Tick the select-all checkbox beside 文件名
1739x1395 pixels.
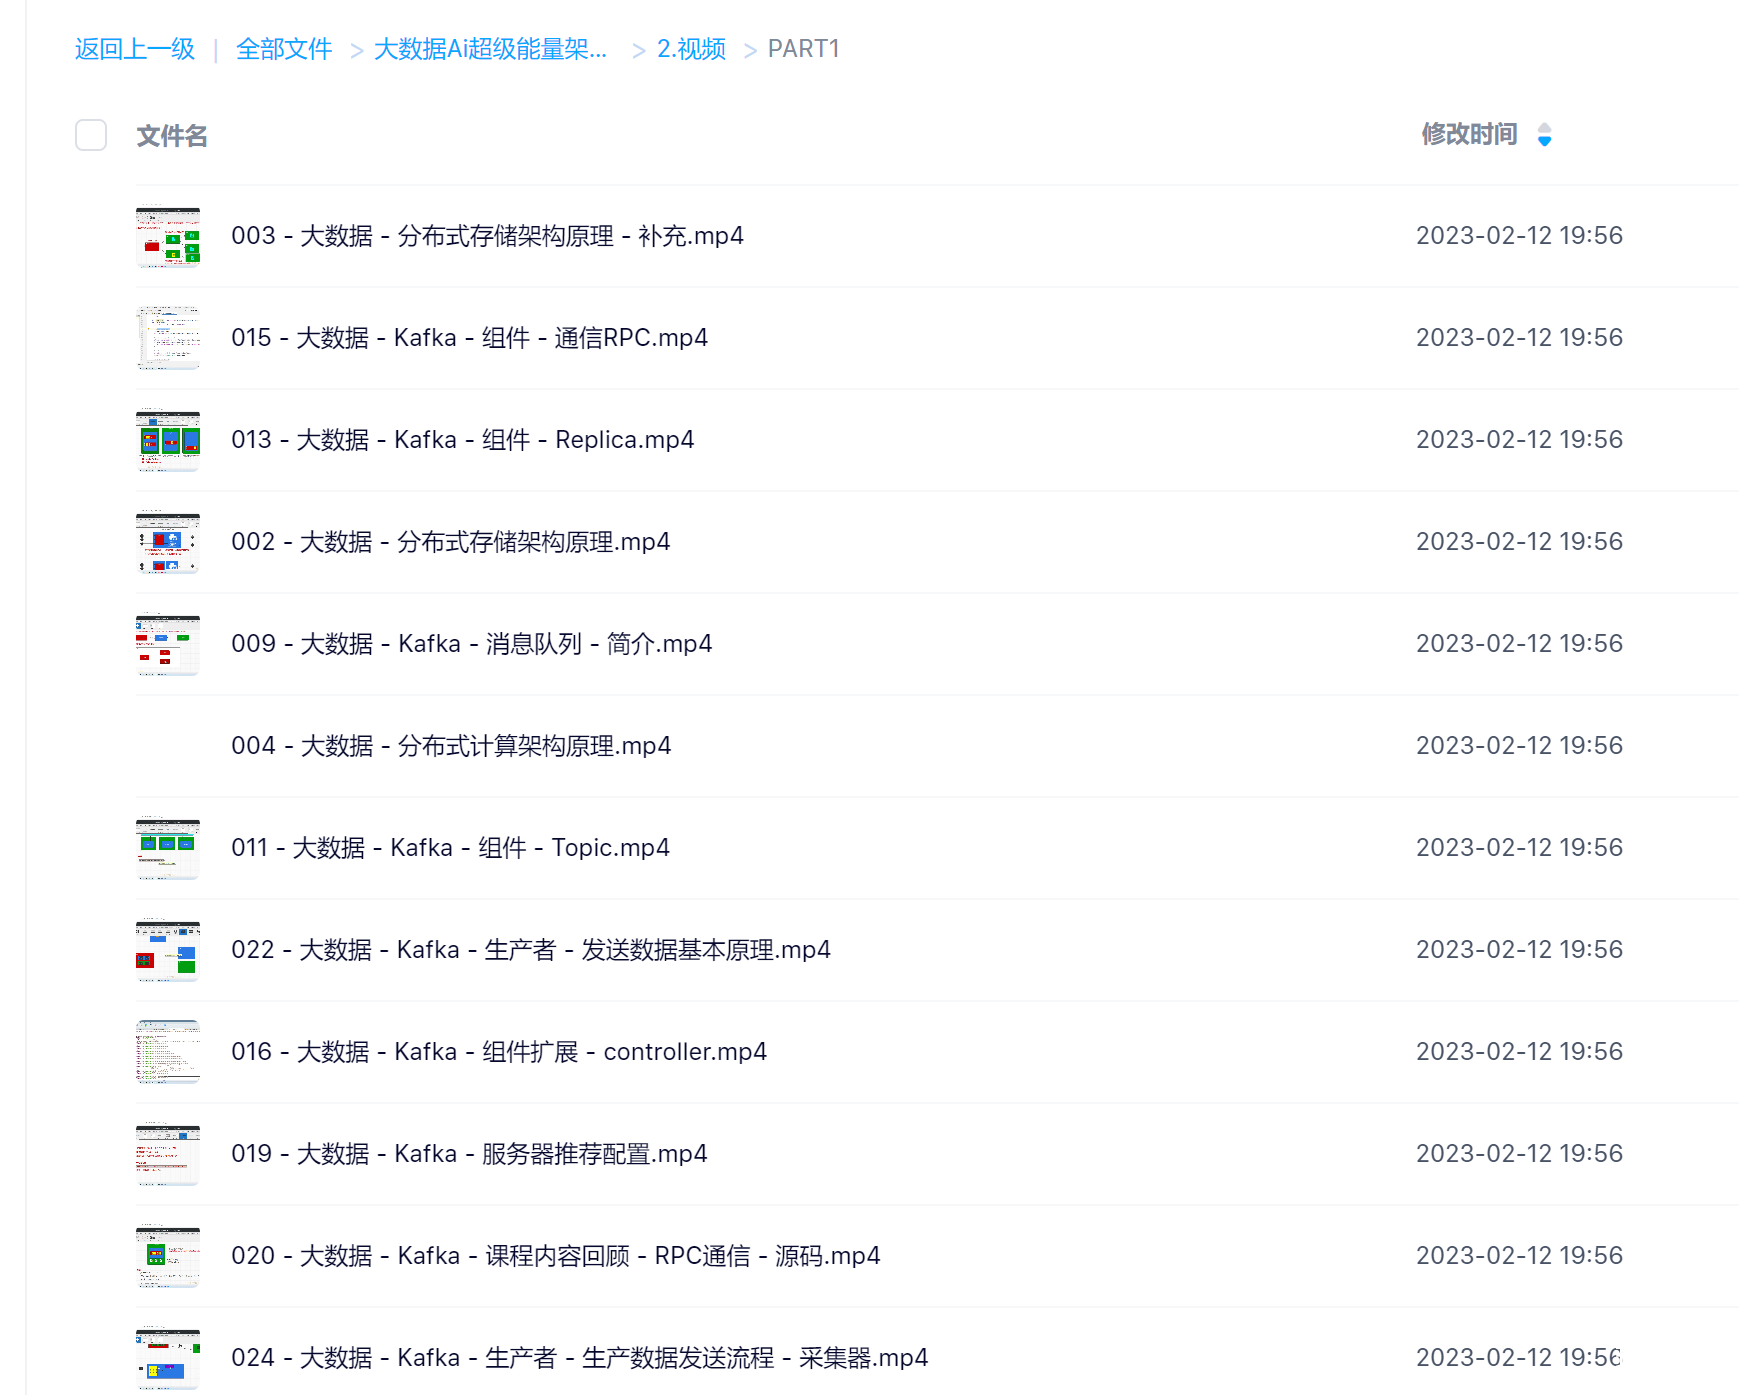tap(91, 135)
